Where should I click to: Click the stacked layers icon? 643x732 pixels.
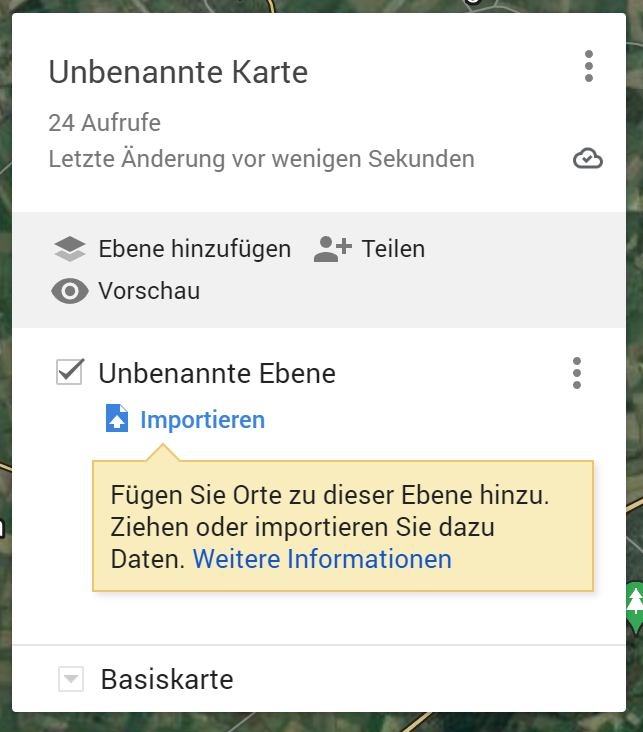pyautogui.click(x=70, y=249)
